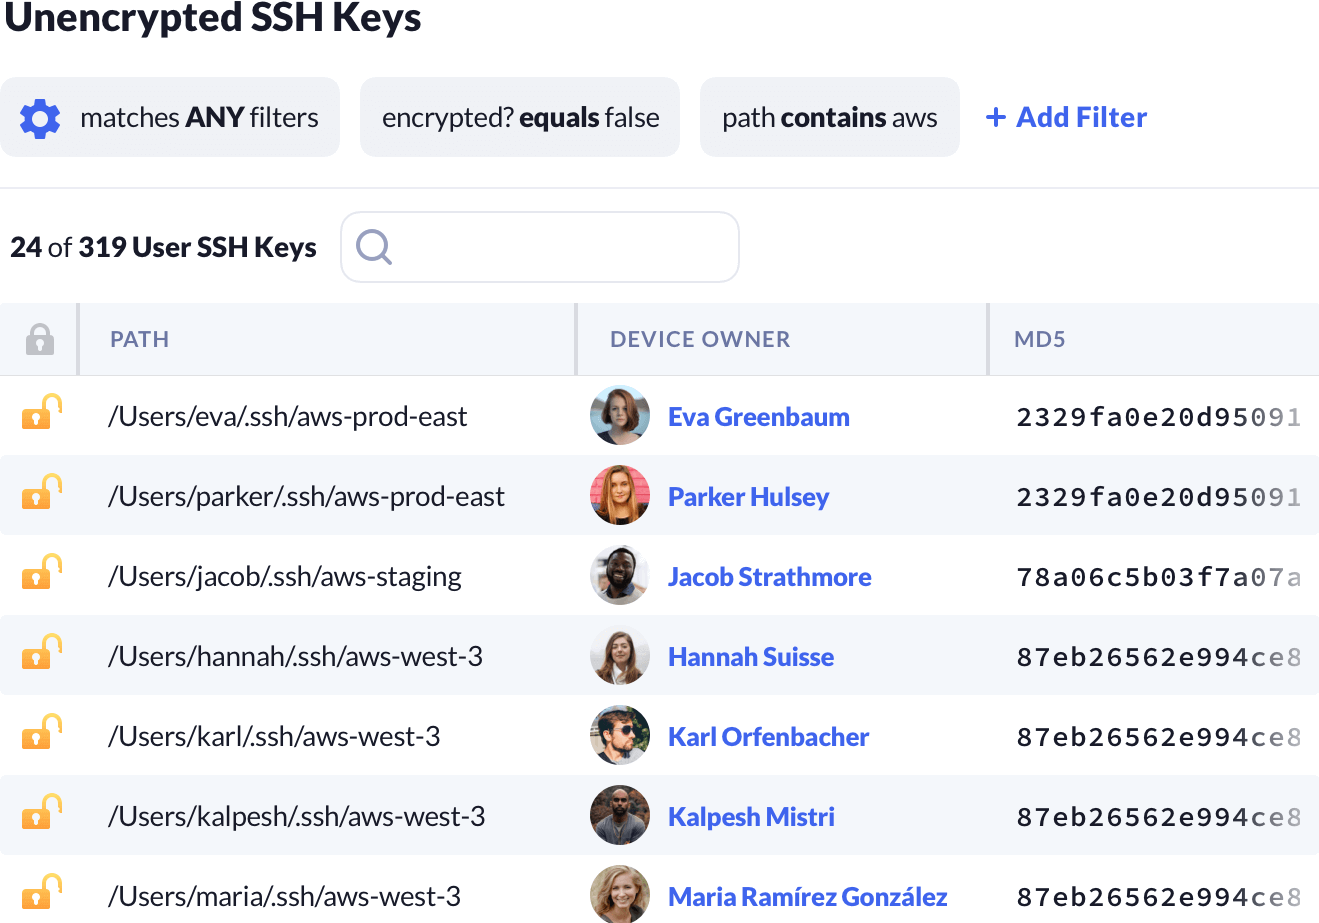Focus the SSH keys search field
The width and height of the screenshot is (1319, 923).
(x=560, y=247)
